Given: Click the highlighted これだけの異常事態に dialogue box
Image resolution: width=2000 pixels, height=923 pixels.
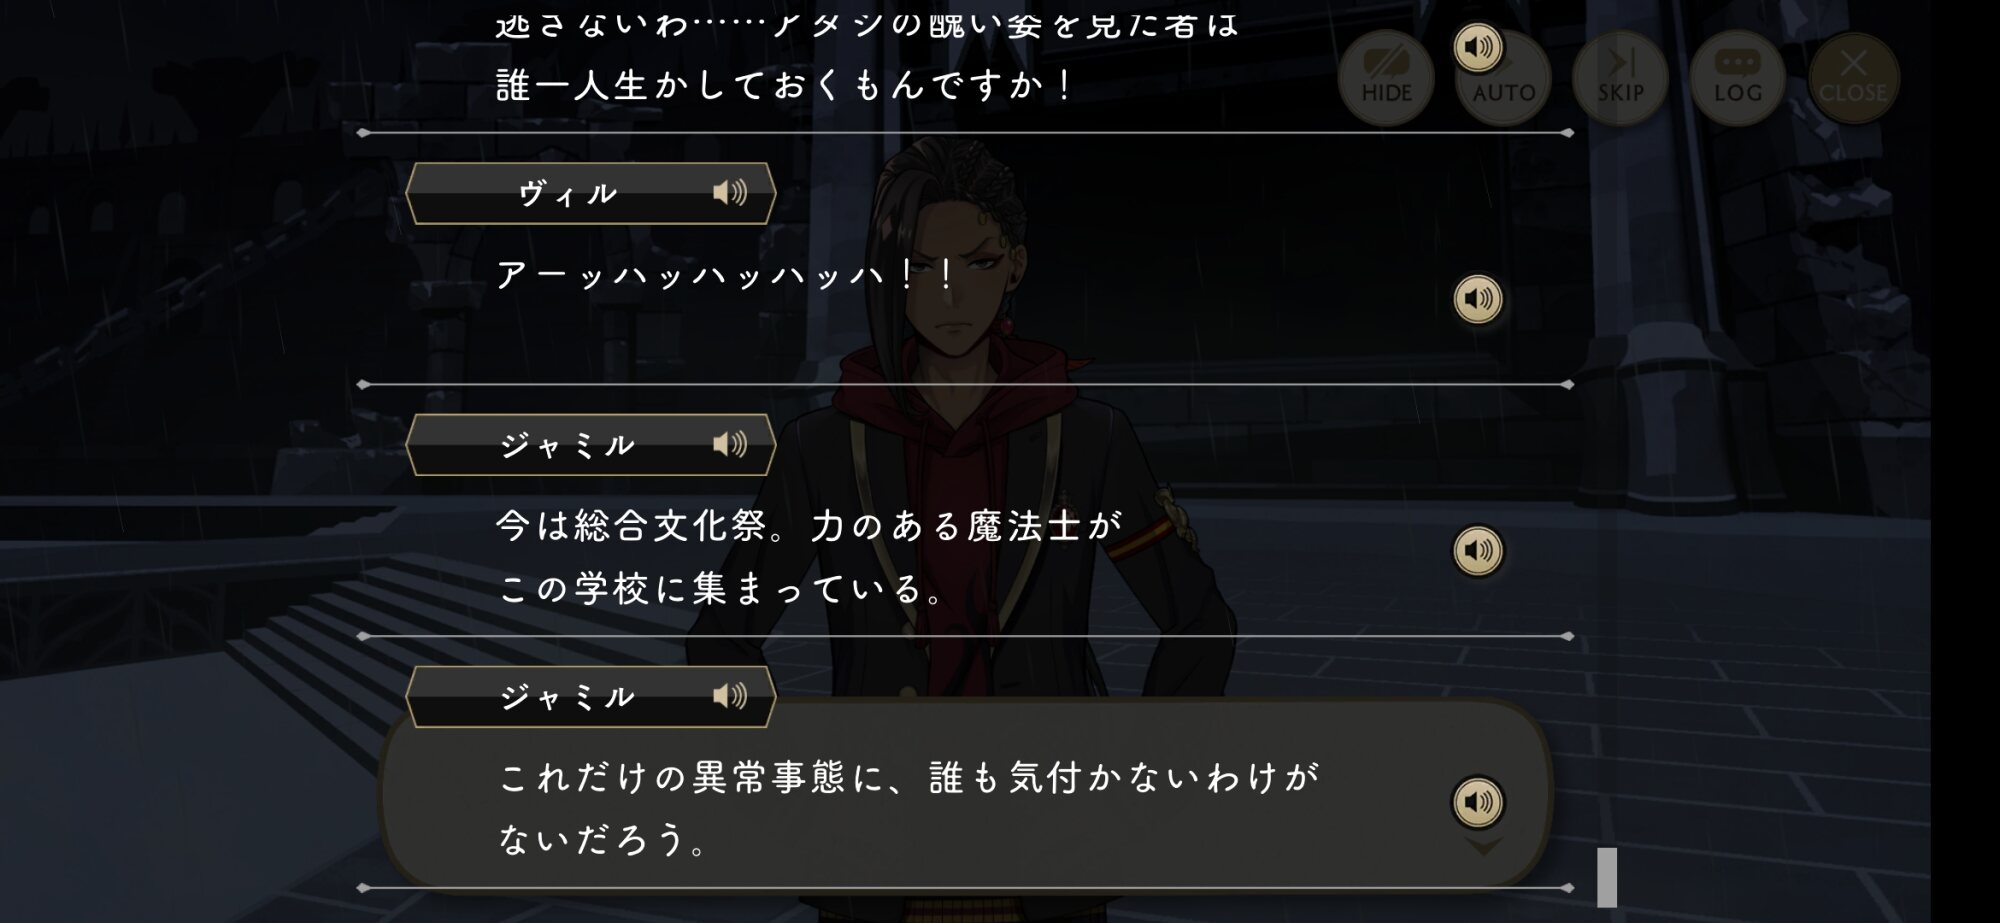Looking at the screenshot, I should [965, 795].
